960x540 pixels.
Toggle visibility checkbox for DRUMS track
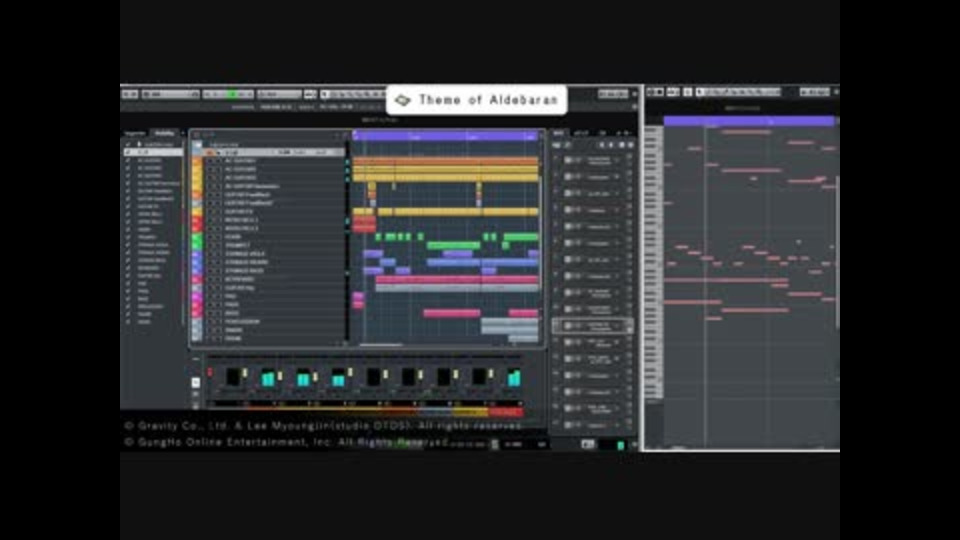(x=128, y=321)
